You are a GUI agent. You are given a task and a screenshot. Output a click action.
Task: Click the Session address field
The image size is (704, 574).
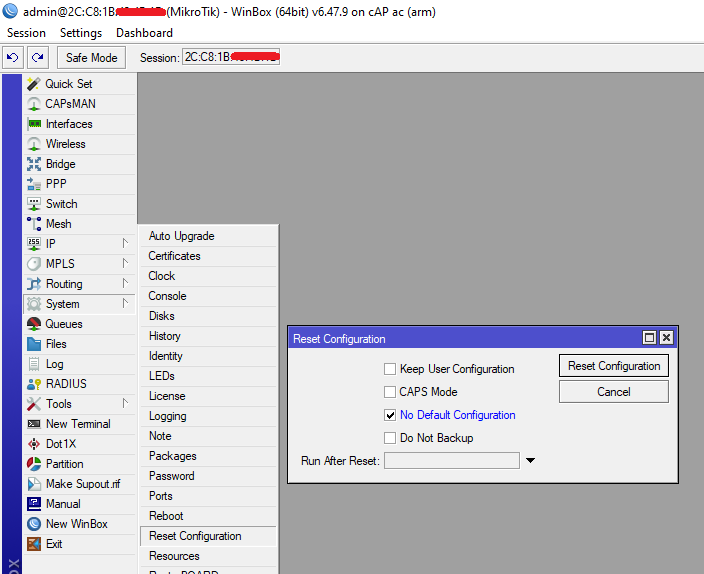point(231,57)
